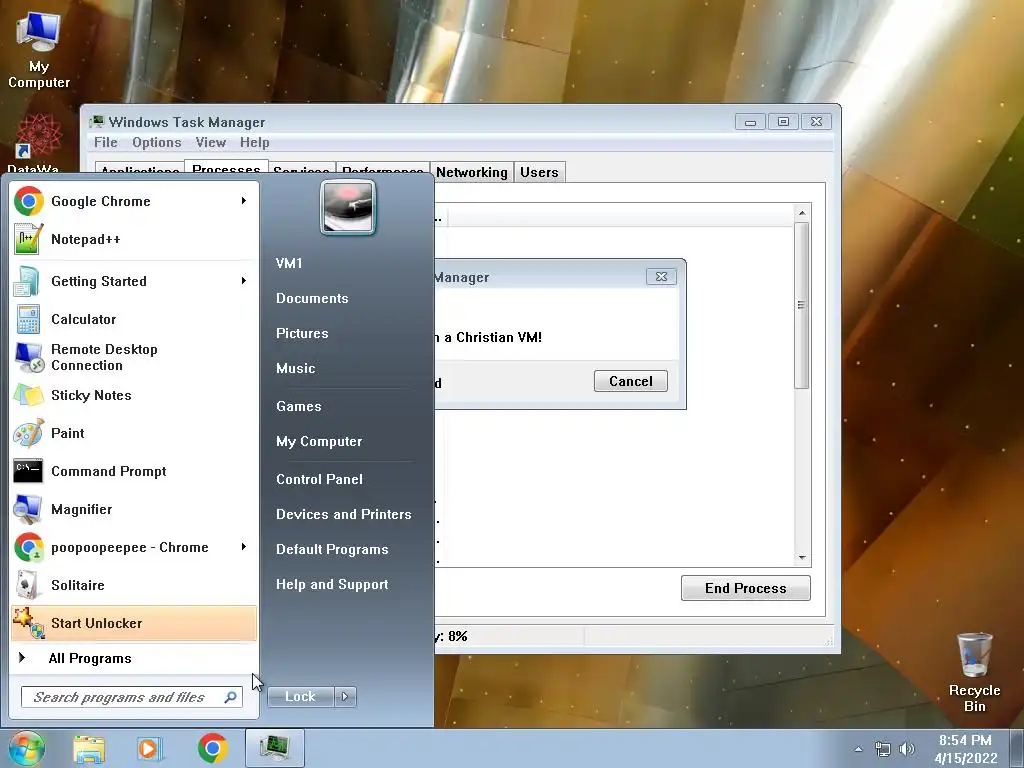
Task: Open Control Panel
Action: click(x=319, y=479)
